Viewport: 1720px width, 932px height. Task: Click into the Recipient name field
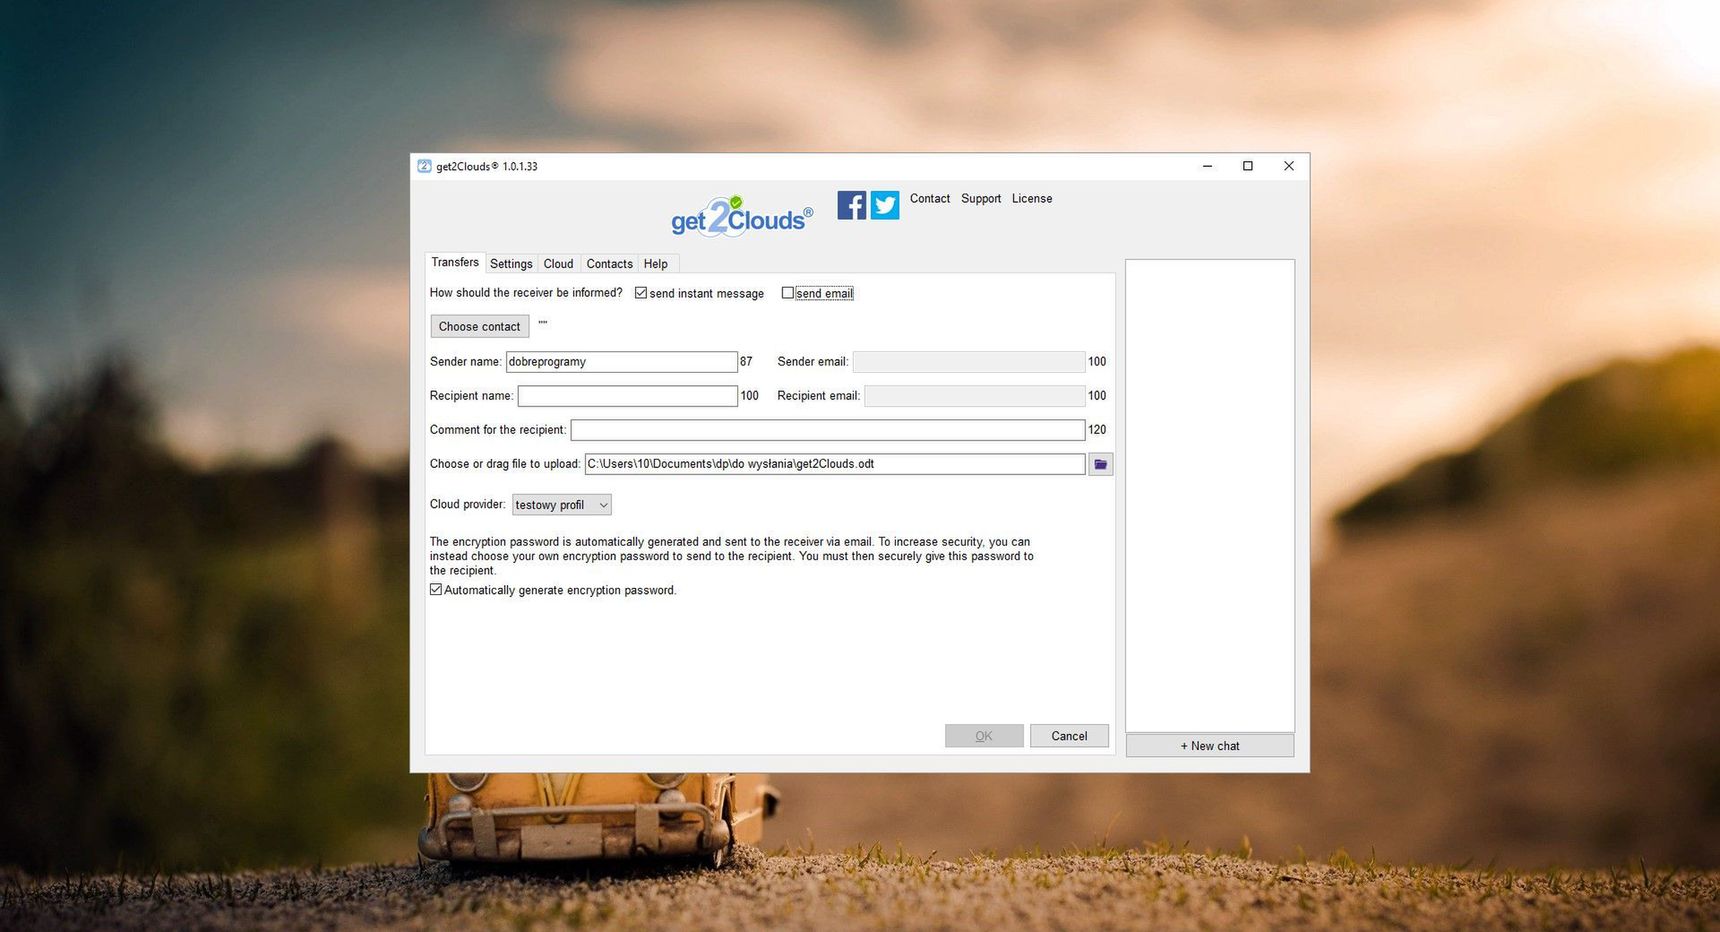pyautogui.click(x=627, y=396)
